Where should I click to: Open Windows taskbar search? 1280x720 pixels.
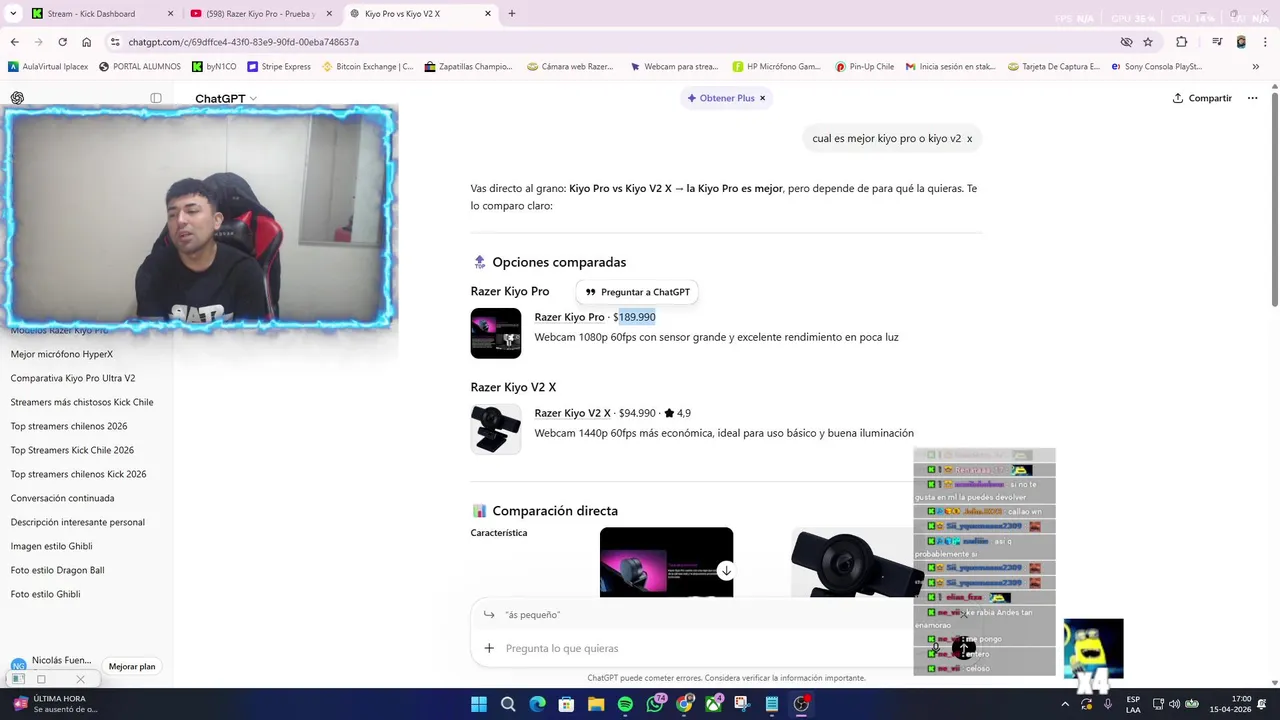(x=508, y=704)
